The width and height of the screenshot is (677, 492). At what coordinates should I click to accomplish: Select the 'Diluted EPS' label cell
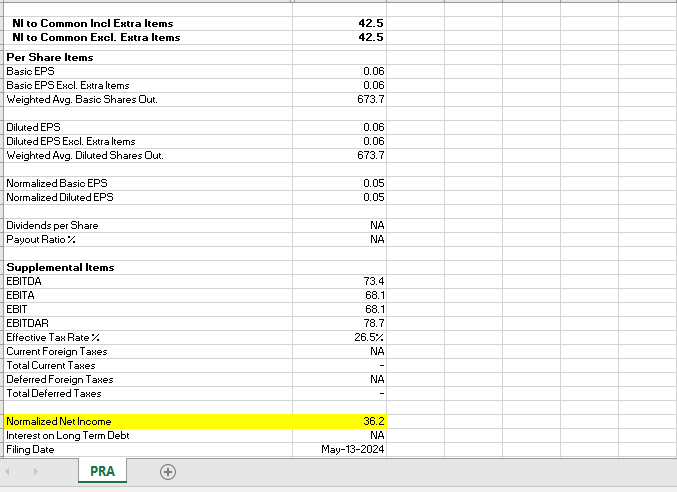[148, 127]
